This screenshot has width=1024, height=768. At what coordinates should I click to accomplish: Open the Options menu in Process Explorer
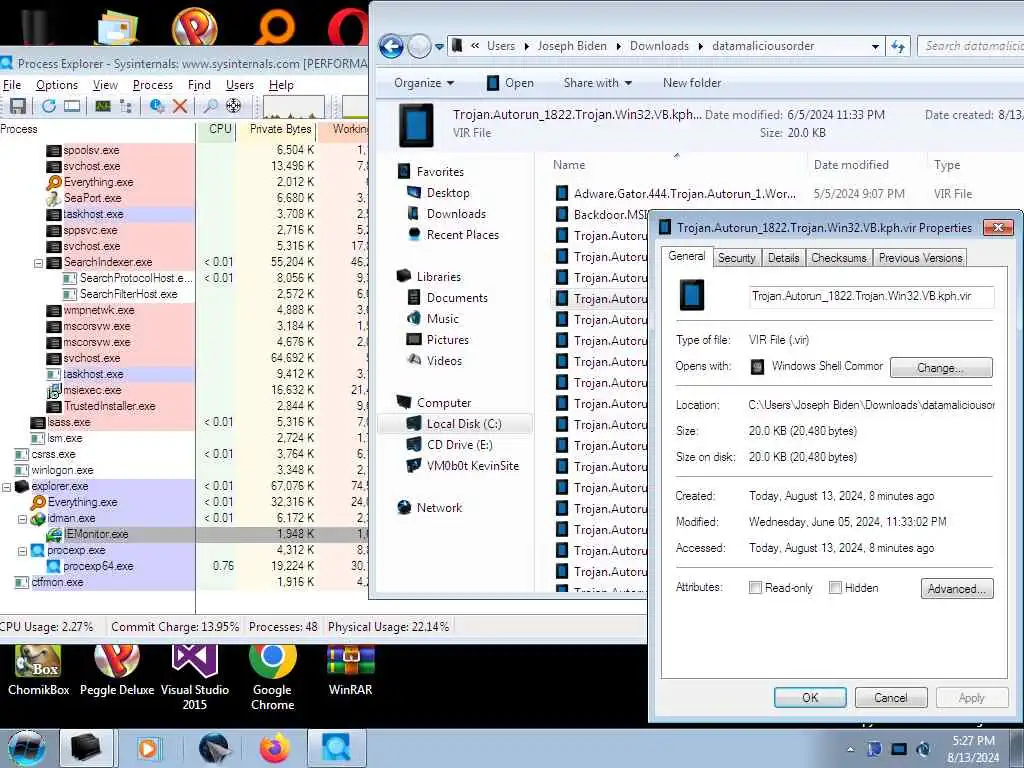(x=57, y=85)
